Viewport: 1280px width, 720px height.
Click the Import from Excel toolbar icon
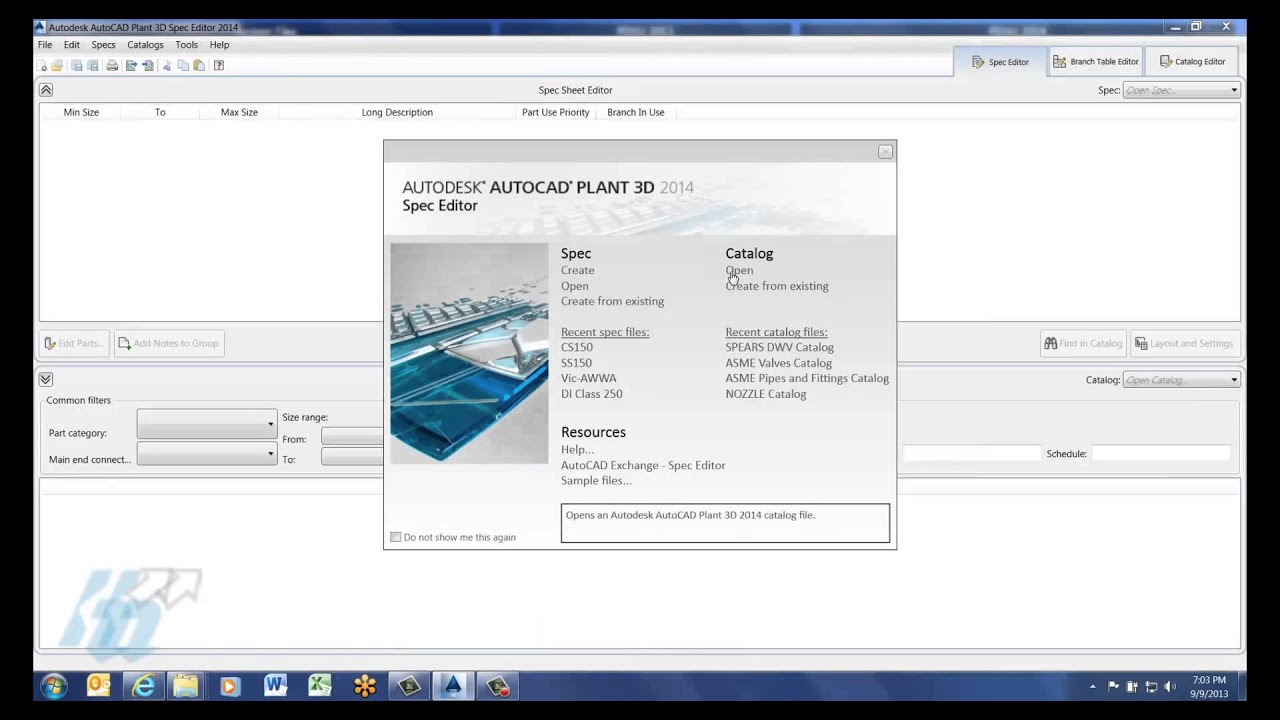[x=148, y=66]
